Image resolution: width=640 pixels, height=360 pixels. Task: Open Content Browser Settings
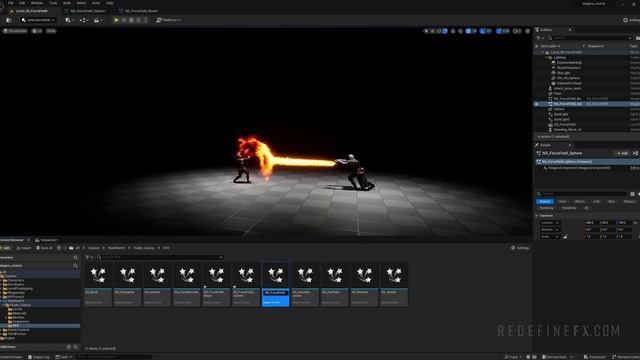(520, 248)
